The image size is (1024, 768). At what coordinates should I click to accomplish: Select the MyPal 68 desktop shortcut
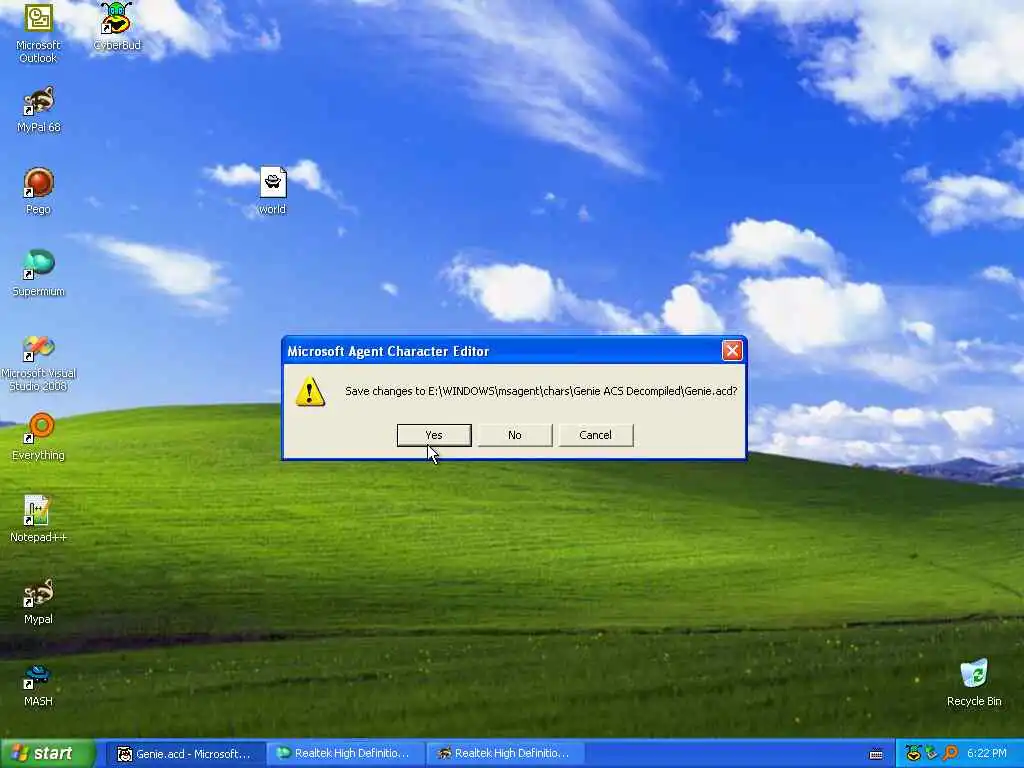[x=39, y=109]
